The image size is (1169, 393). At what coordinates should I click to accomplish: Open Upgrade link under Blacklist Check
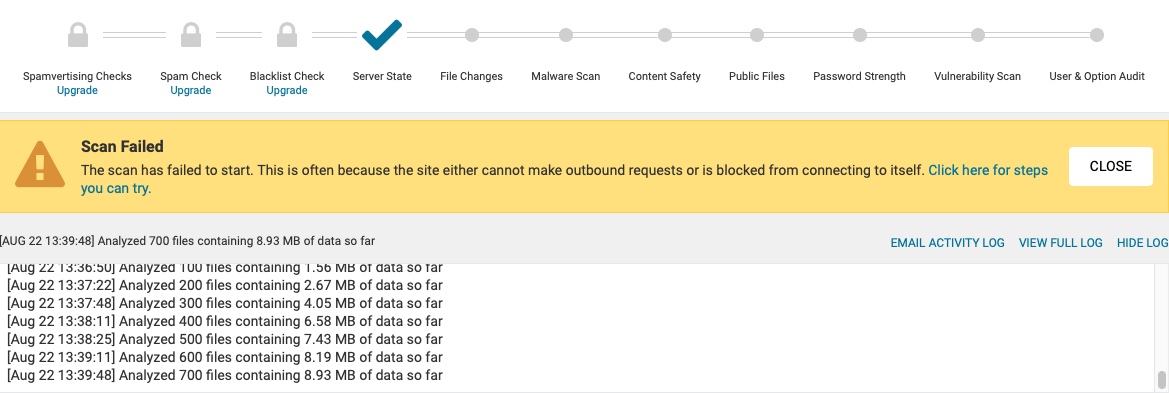(x=287, y=90)
